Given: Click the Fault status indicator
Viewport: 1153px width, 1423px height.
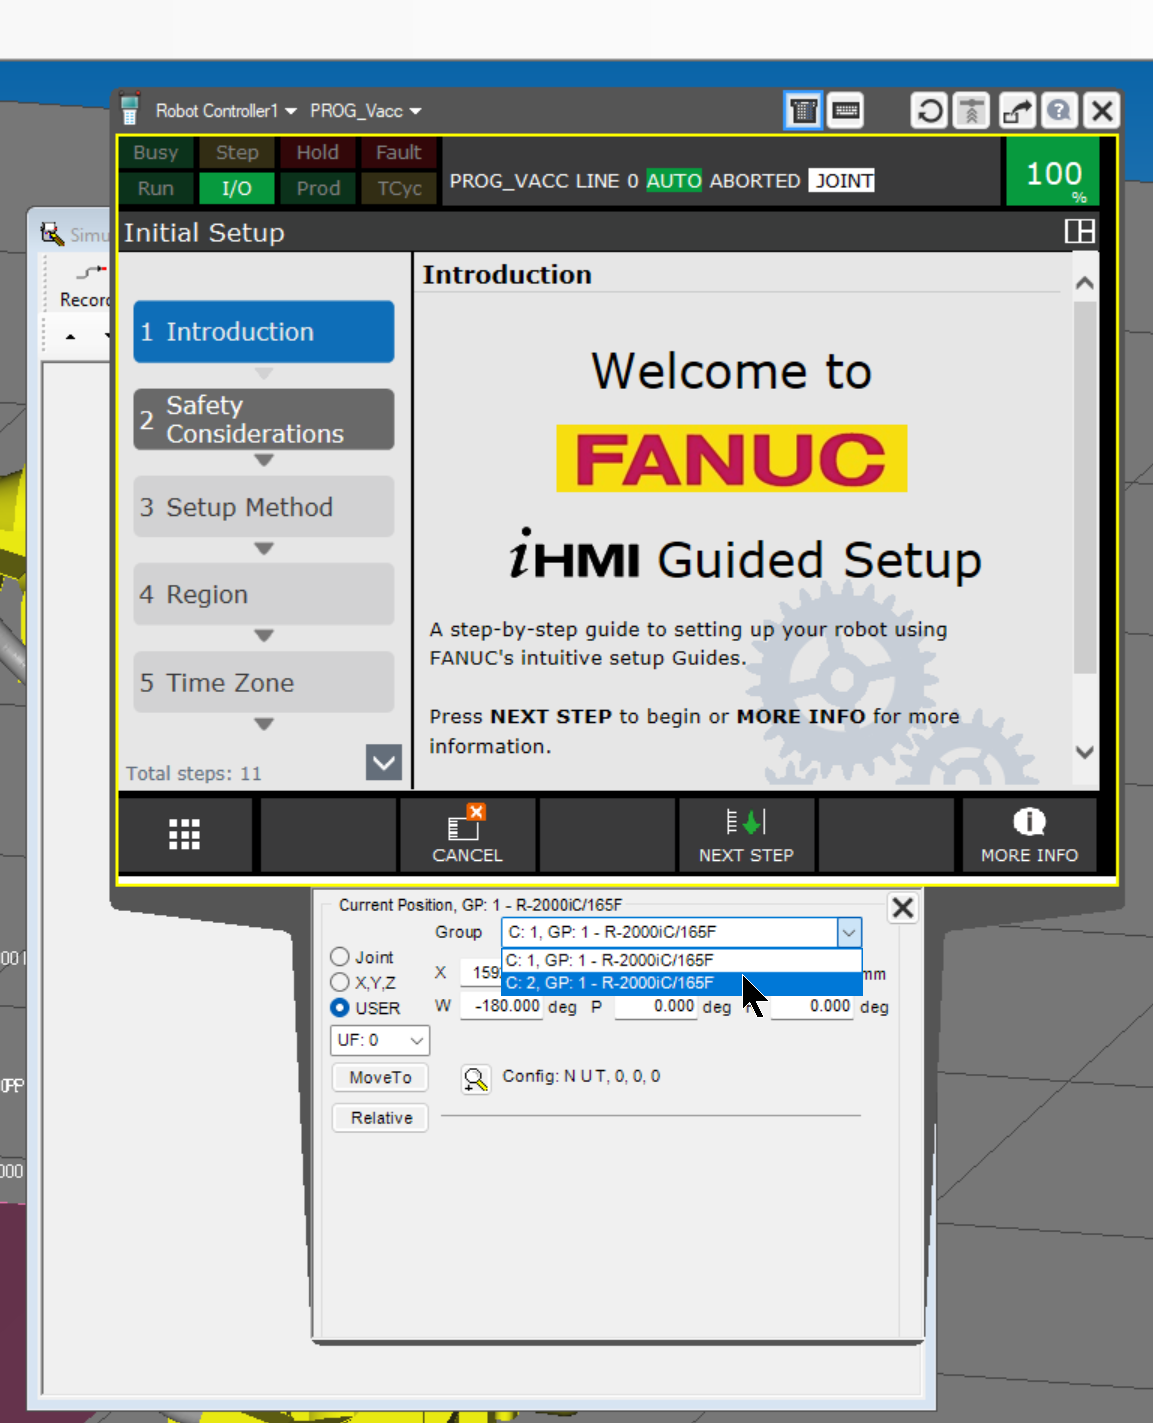Looking at the screenshot, I should click(399, 152).
